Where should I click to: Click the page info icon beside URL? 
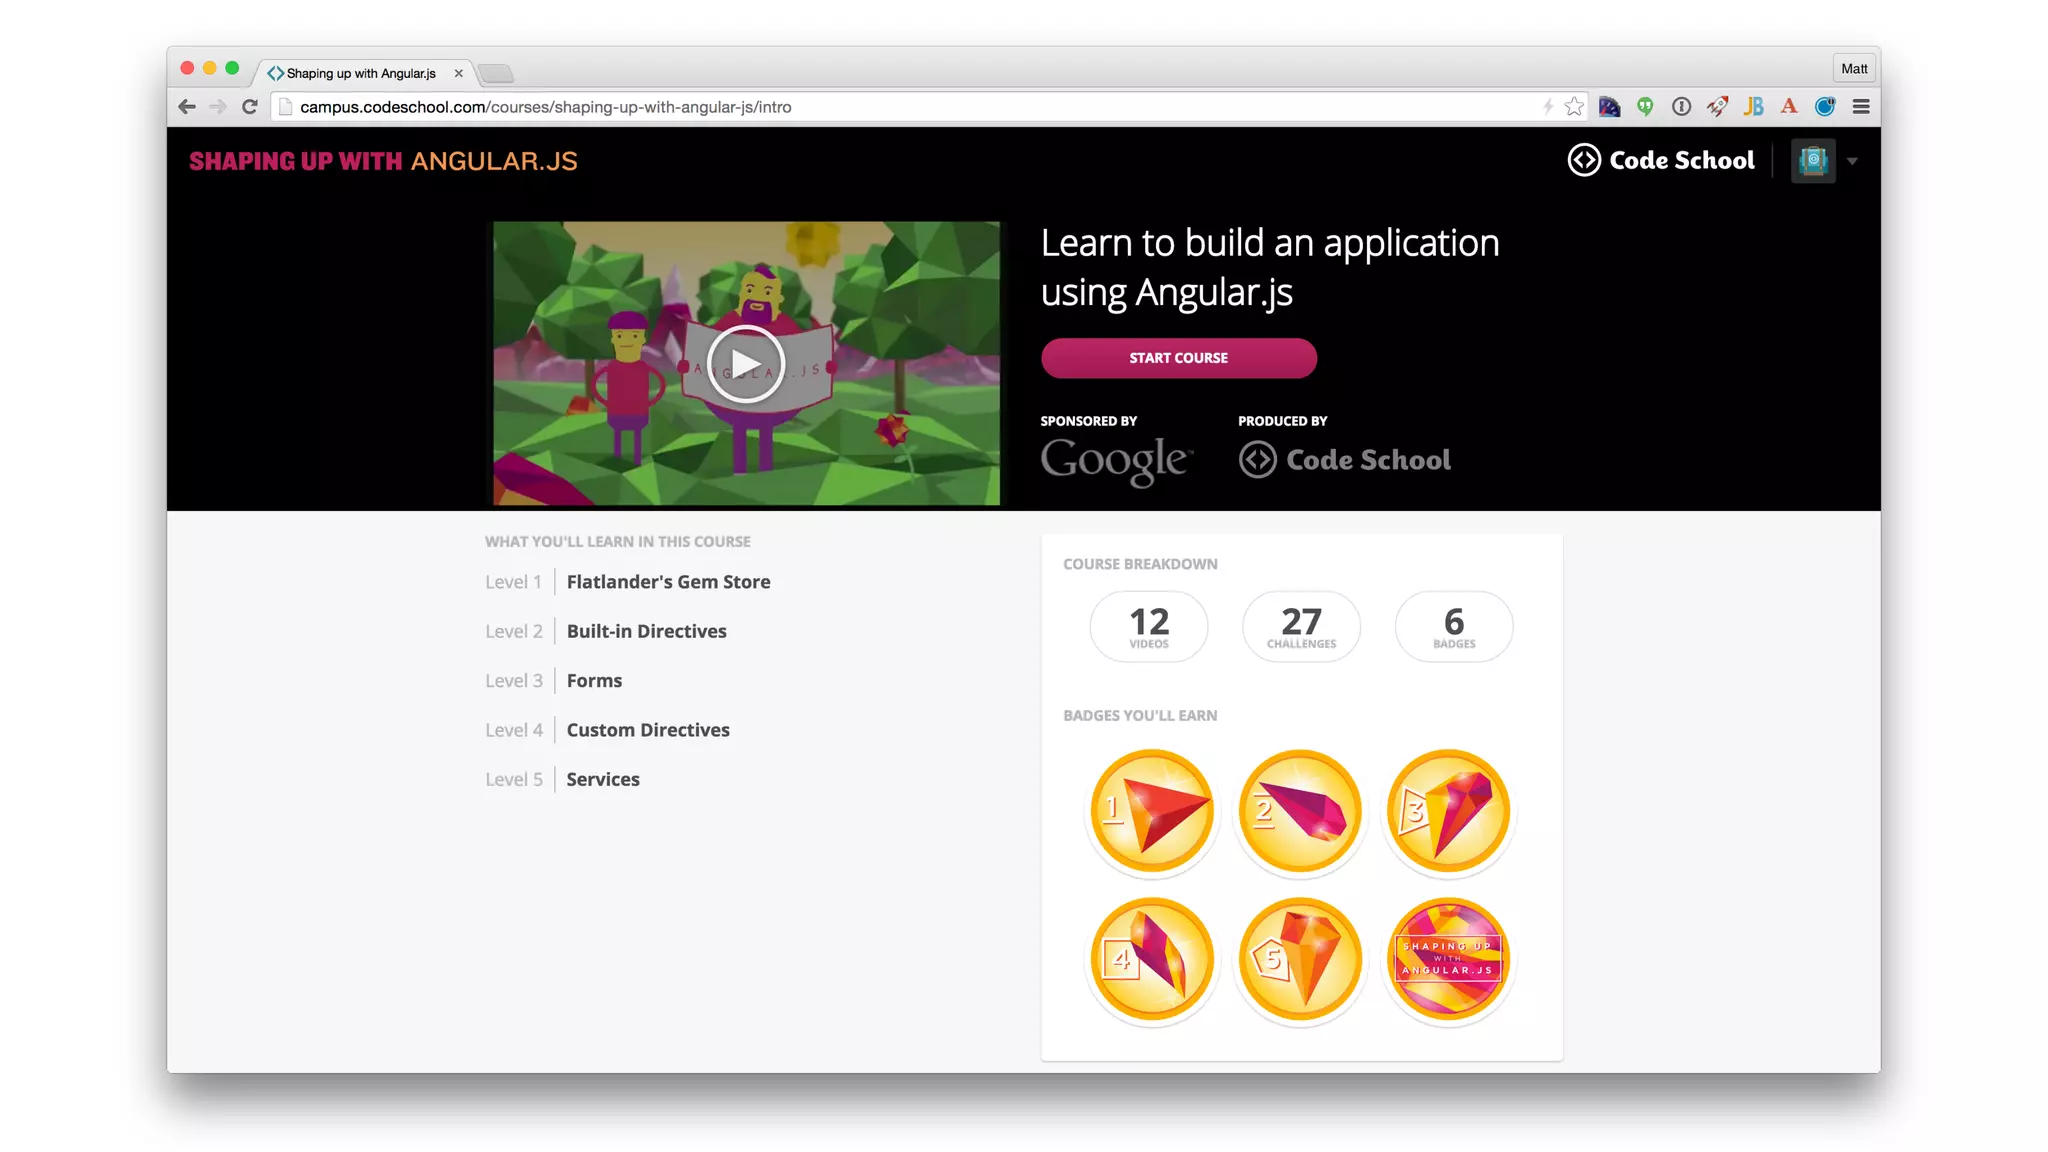click(285, 107)
